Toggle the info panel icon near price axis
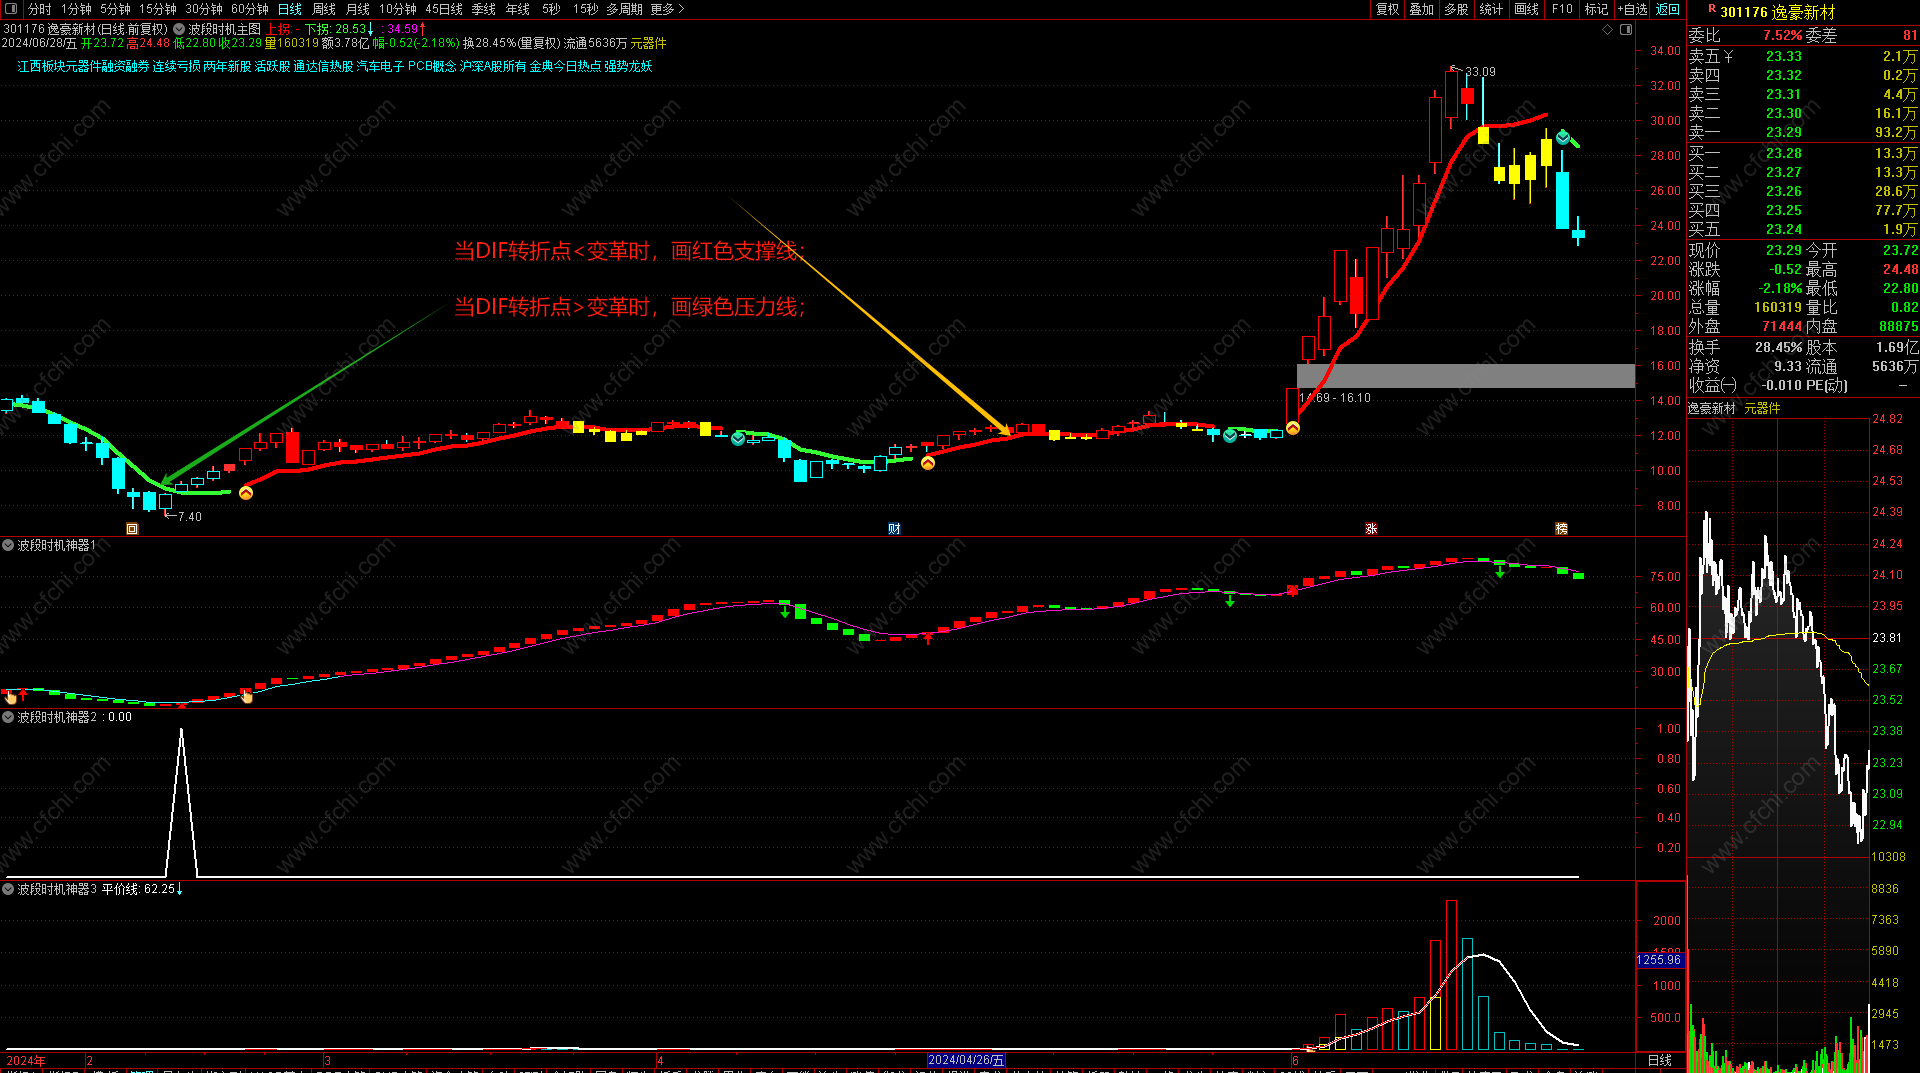This screenshot has height=1073, width=1920. [x=1626, y=30]
